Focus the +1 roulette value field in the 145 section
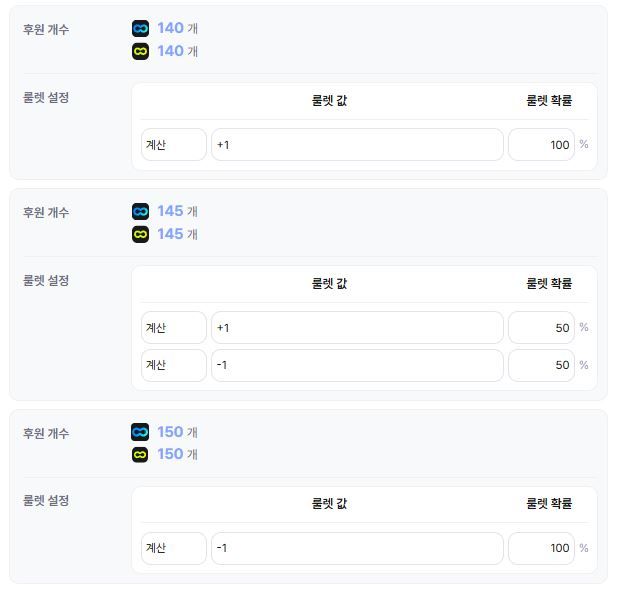This screenshot has width=617, height=590. pyautogui.click(x=356, y=328)
